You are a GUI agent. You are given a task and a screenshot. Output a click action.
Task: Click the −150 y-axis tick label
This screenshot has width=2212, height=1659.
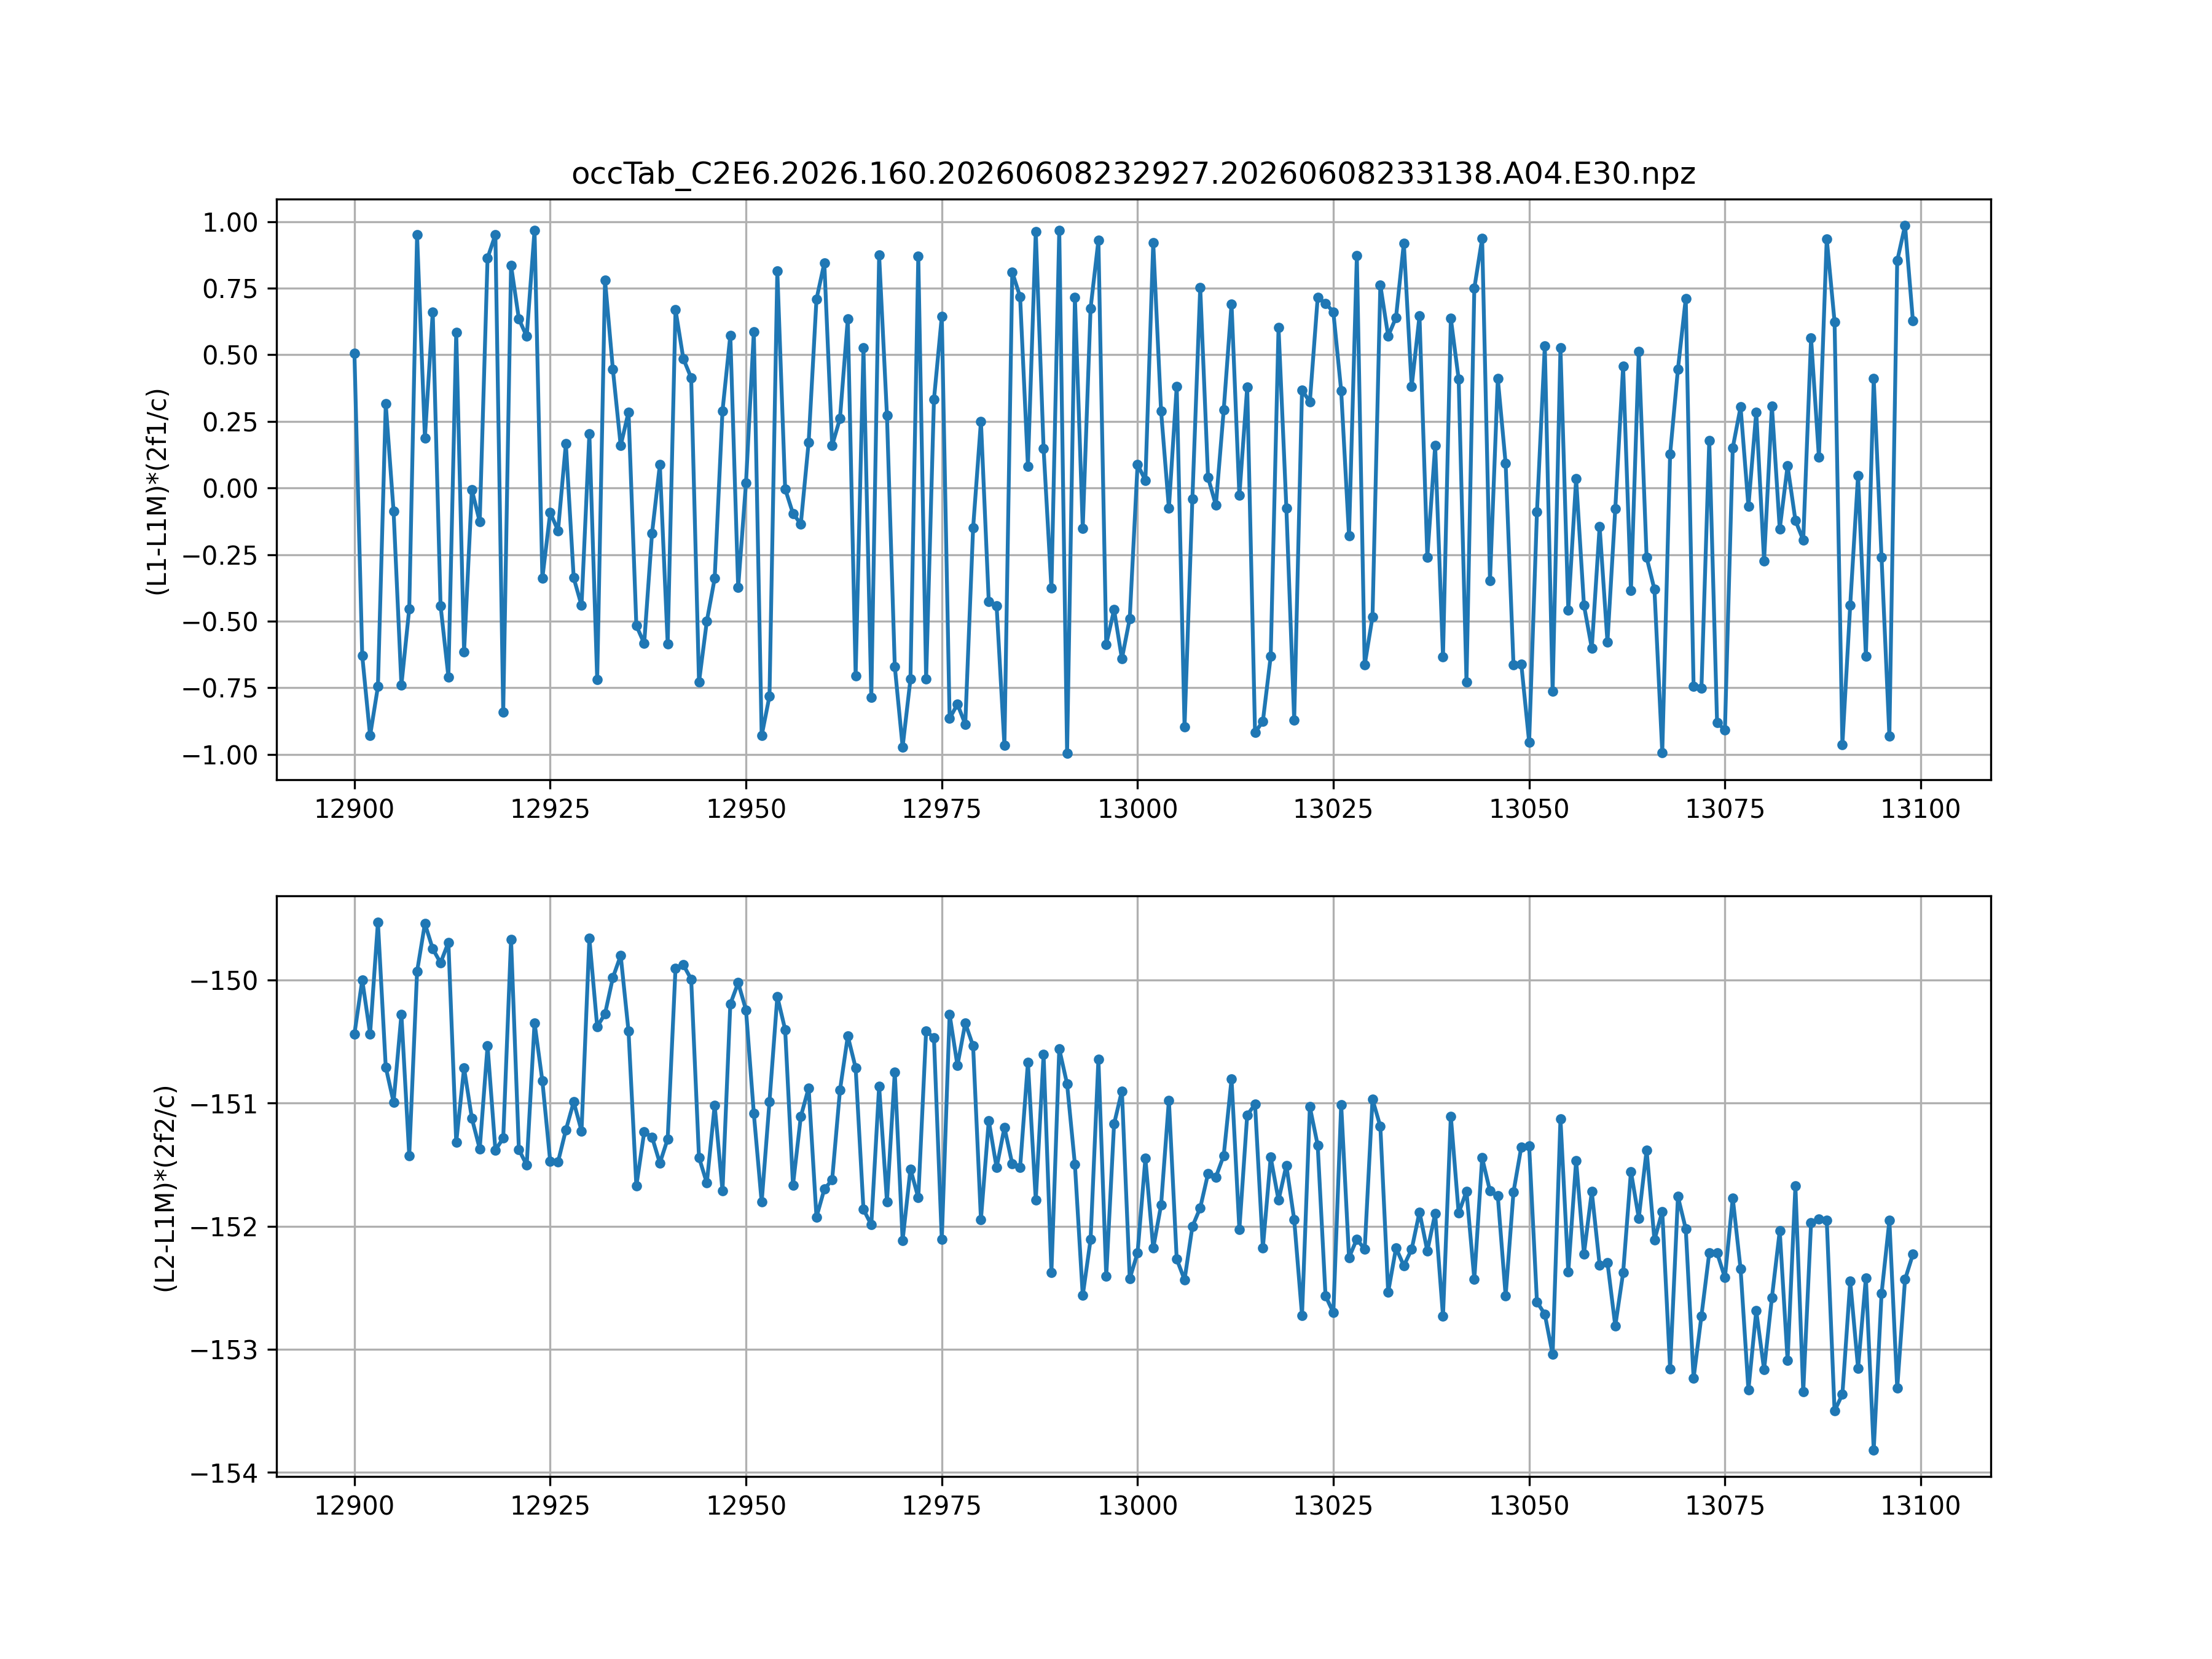pyautogui.click(x=224, y=981)
